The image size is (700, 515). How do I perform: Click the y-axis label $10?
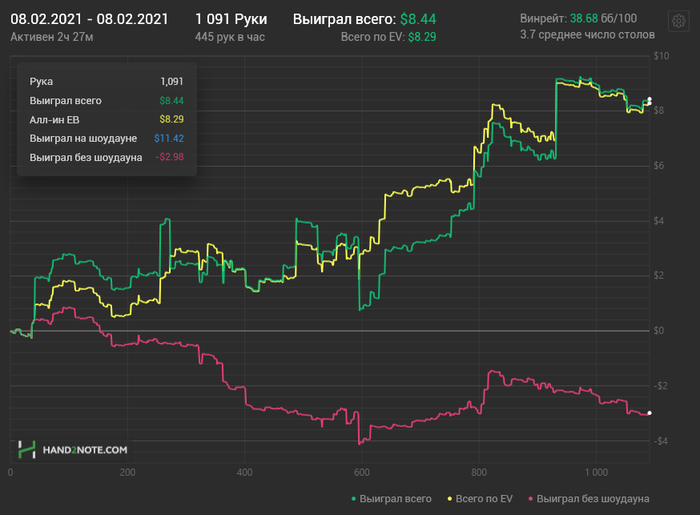(x=661, y=56)
